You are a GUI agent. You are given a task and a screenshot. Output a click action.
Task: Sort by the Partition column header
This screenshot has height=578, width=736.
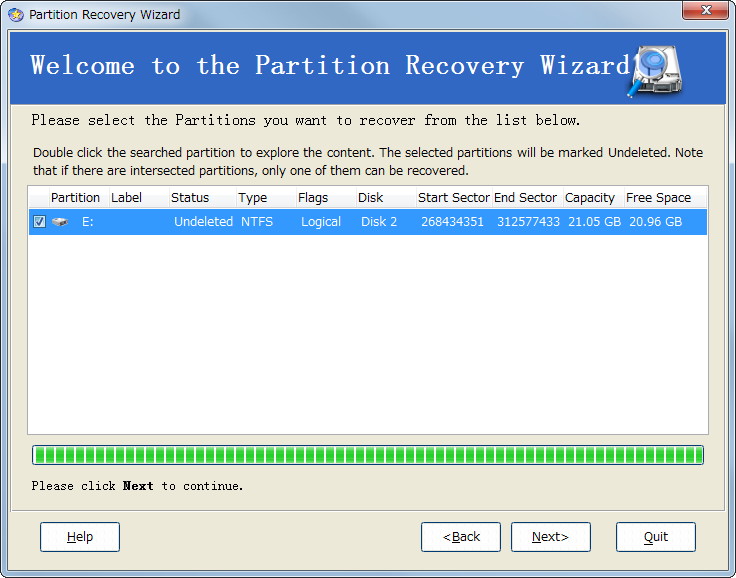tap(78, 198)
